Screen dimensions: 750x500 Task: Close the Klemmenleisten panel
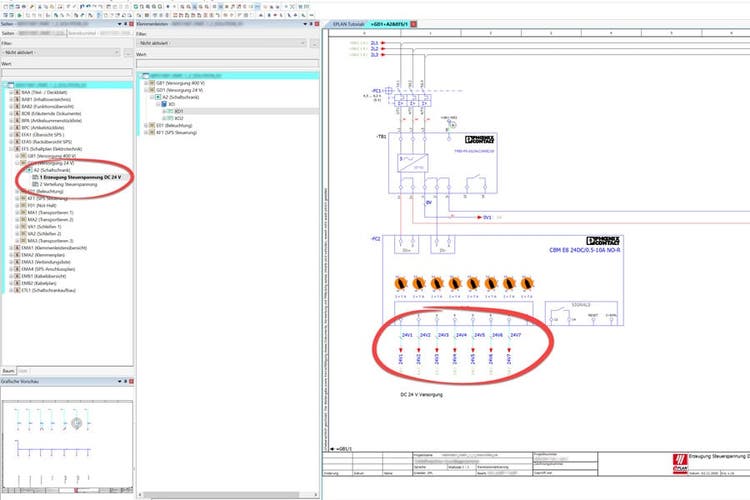316,23
